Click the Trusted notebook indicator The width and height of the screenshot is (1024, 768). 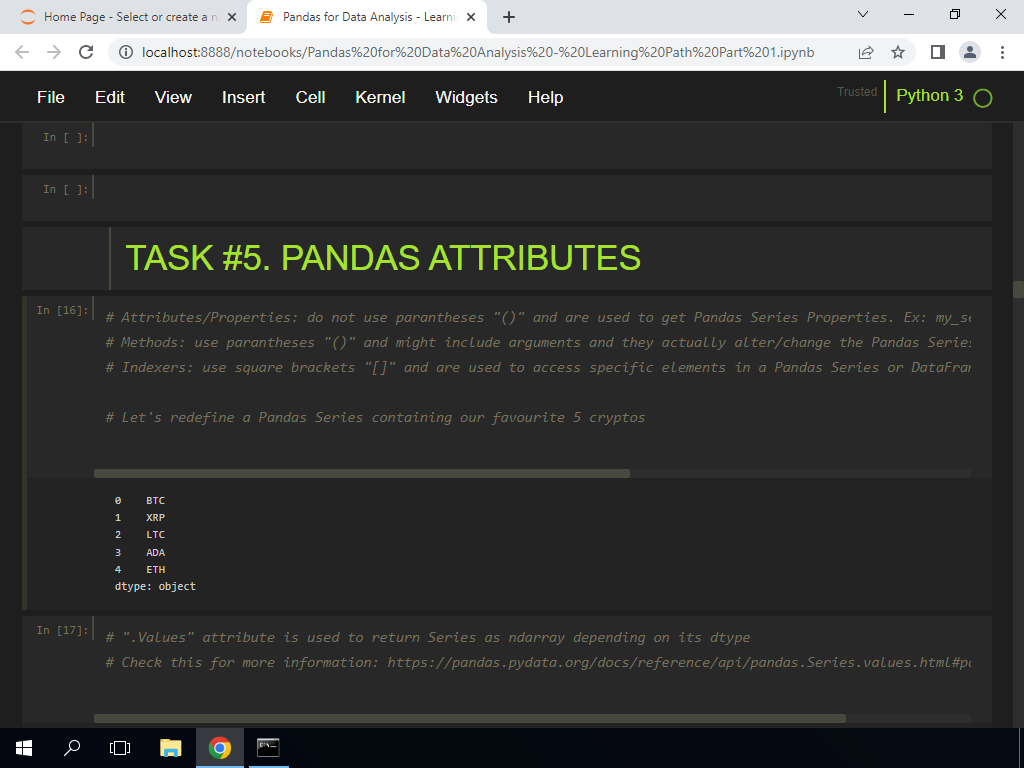pyautogui.click(x=857, y=92)
